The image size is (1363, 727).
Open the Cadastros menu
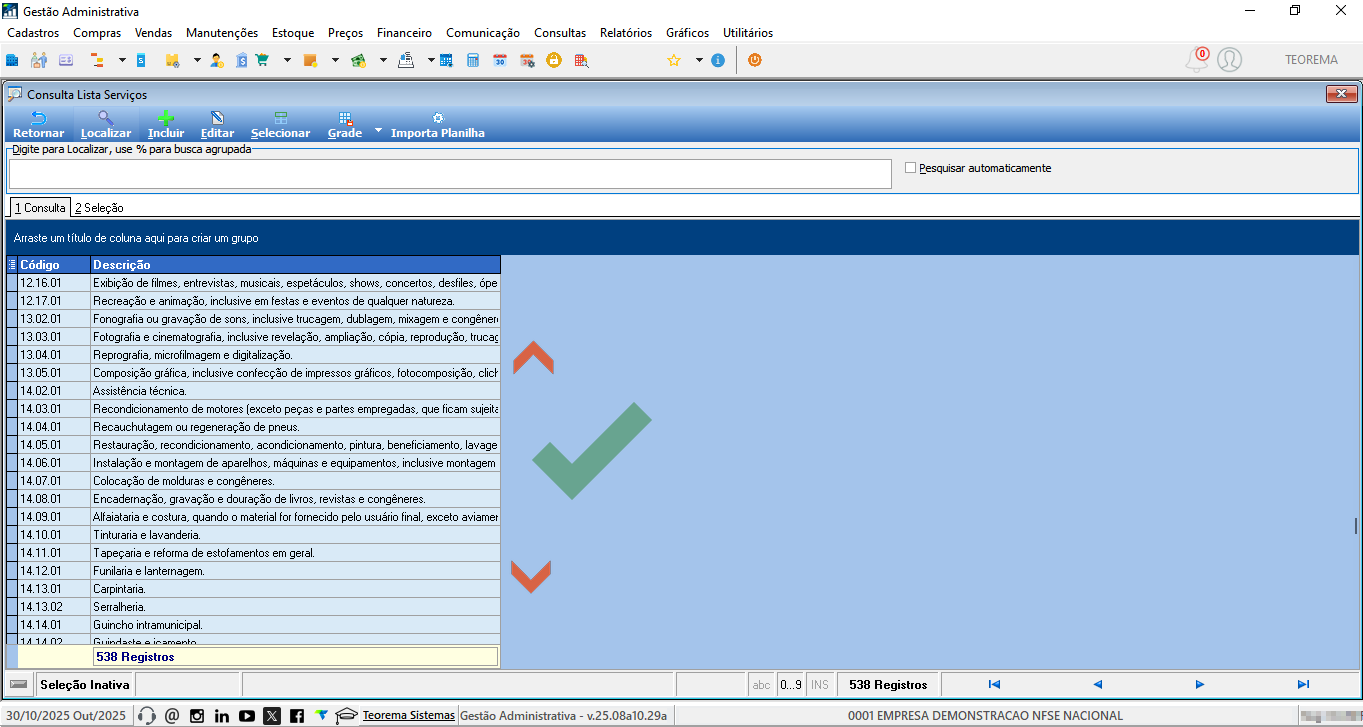point(33,33)
